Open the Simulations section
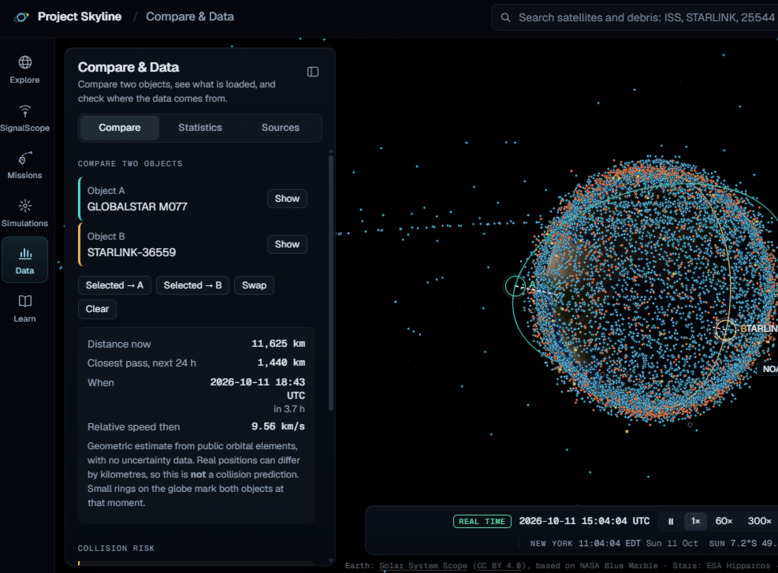 [25, 213]
